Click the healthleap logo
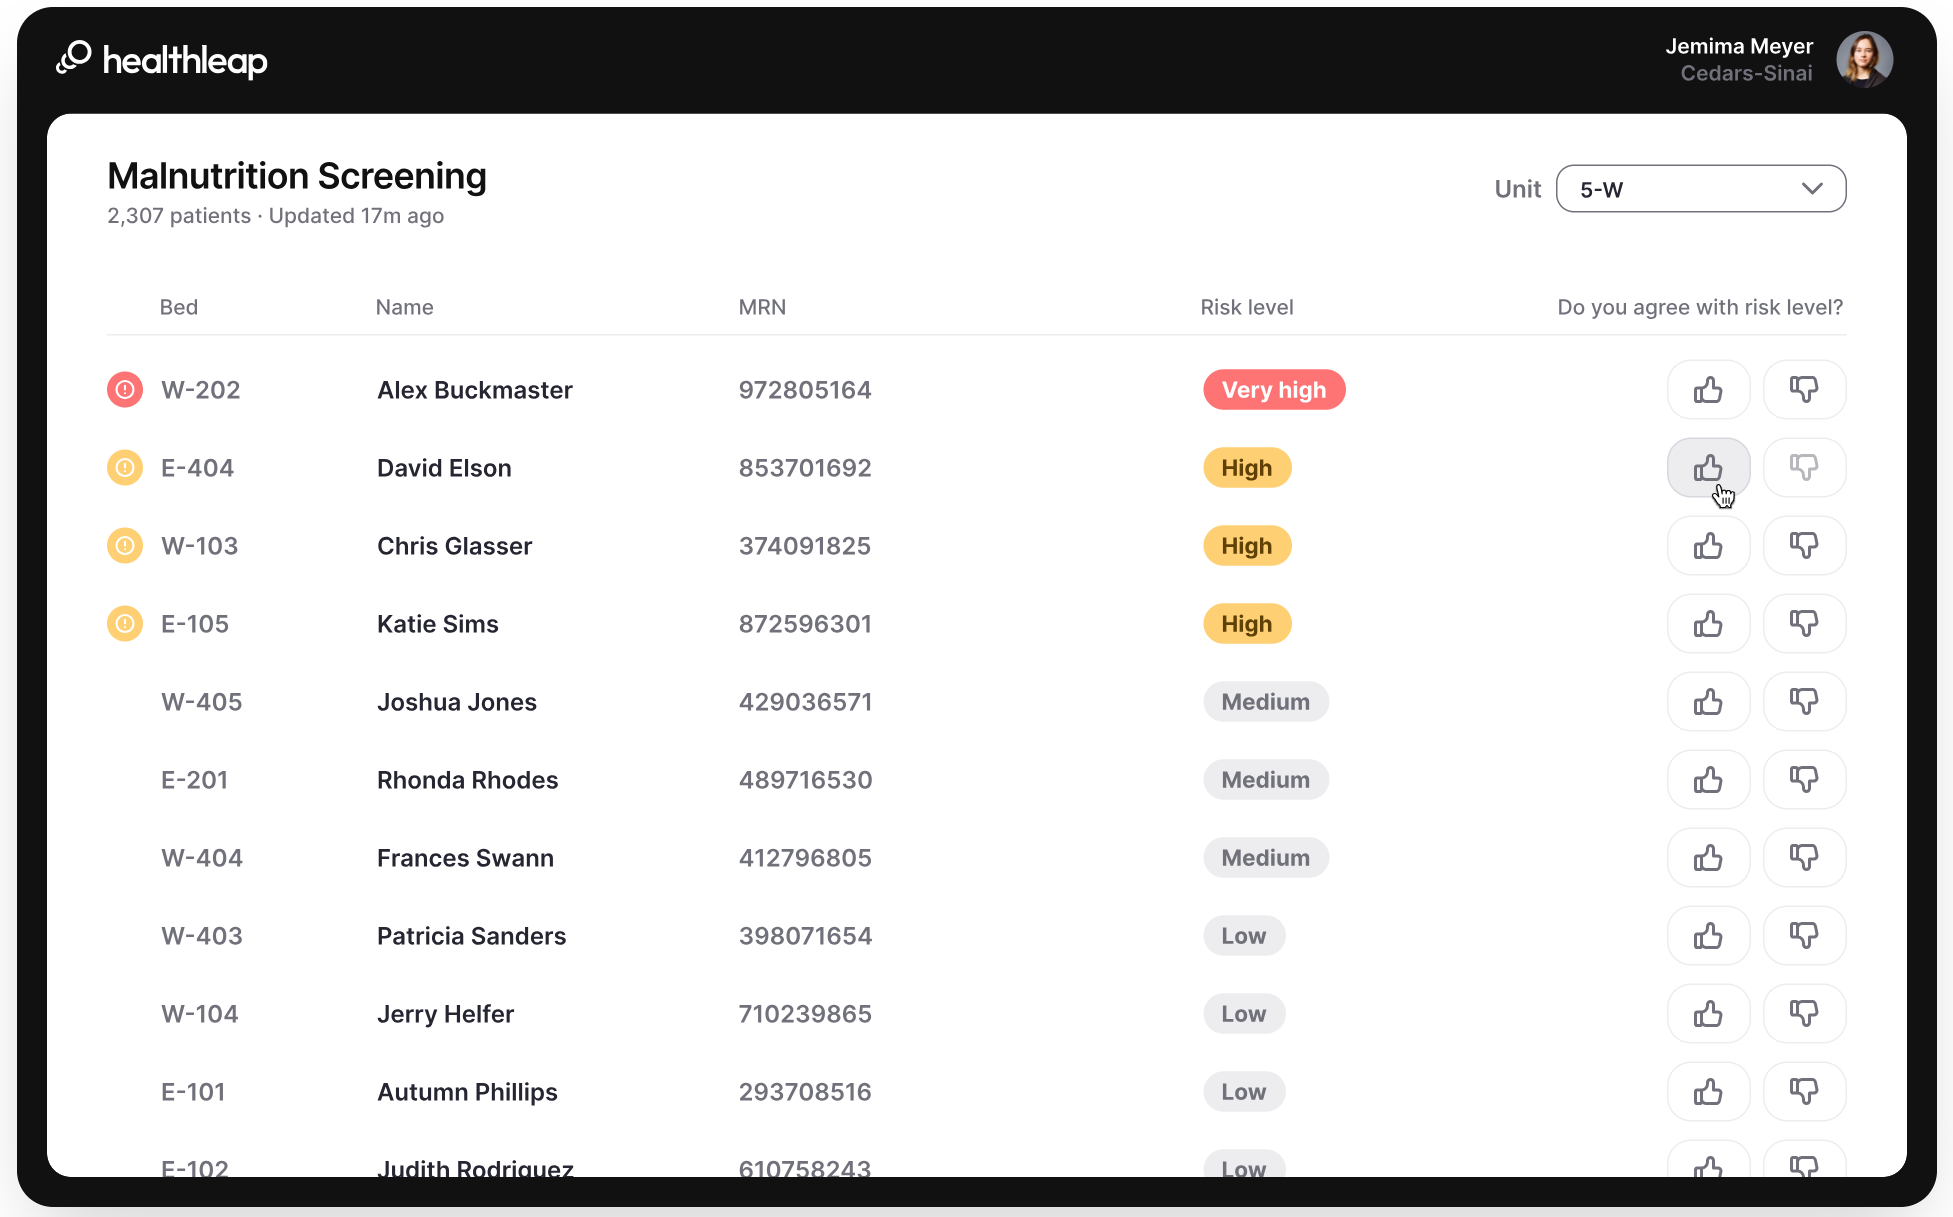Viewport: 1953px width, 1217px height. [x=162, y=60]
